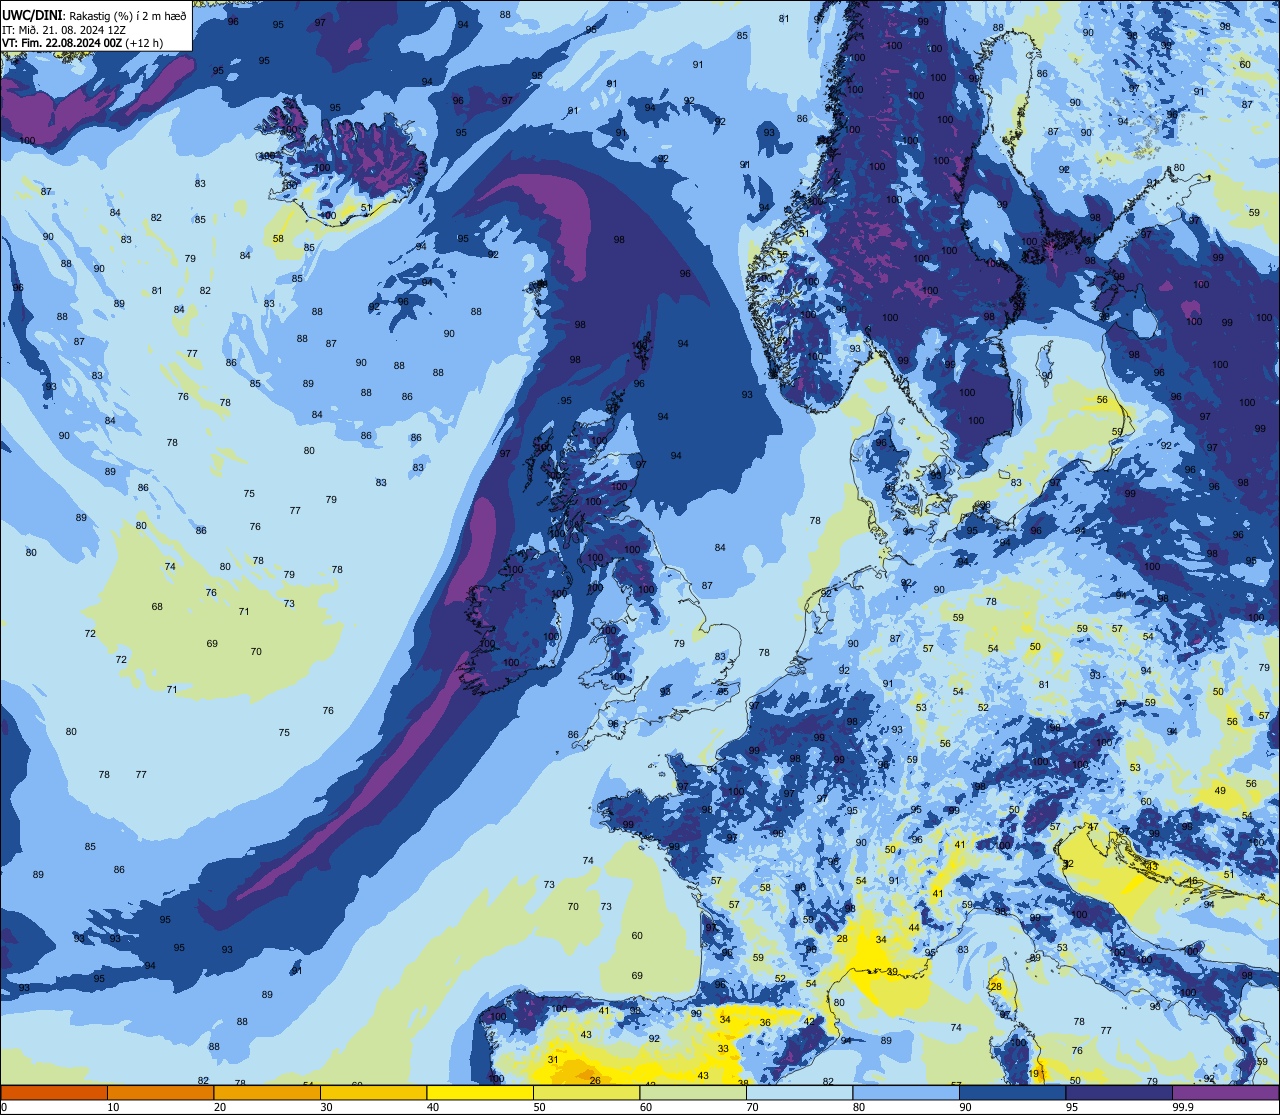Click the dark orange 0–10 legend swatch
Viewport: 1280px width, 1115px height.
click(x=54, y=1092)
